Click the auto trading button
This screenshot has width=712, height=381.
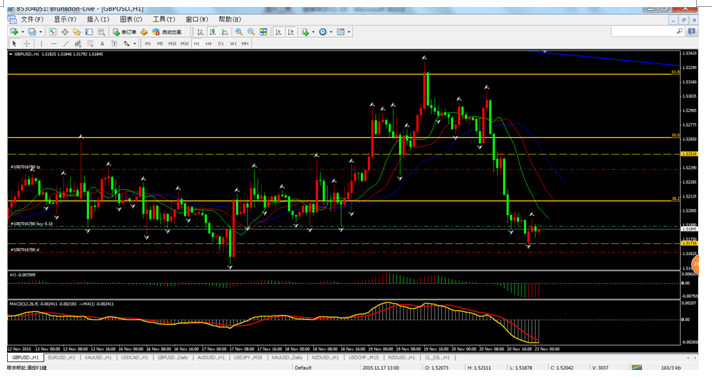(x=167, y=32)
